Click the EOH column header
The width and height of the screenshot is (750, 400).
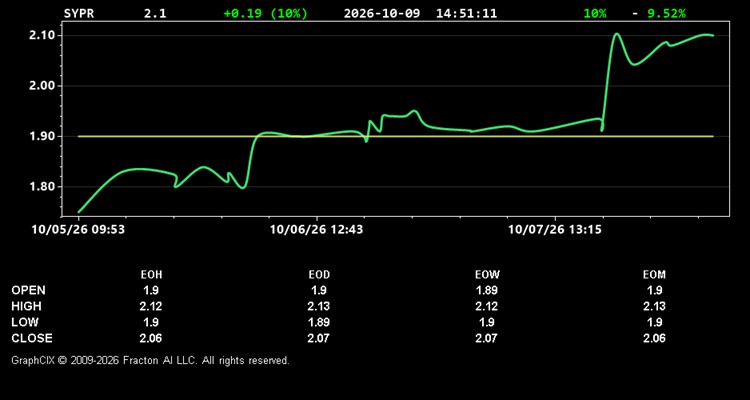(154, 275)
